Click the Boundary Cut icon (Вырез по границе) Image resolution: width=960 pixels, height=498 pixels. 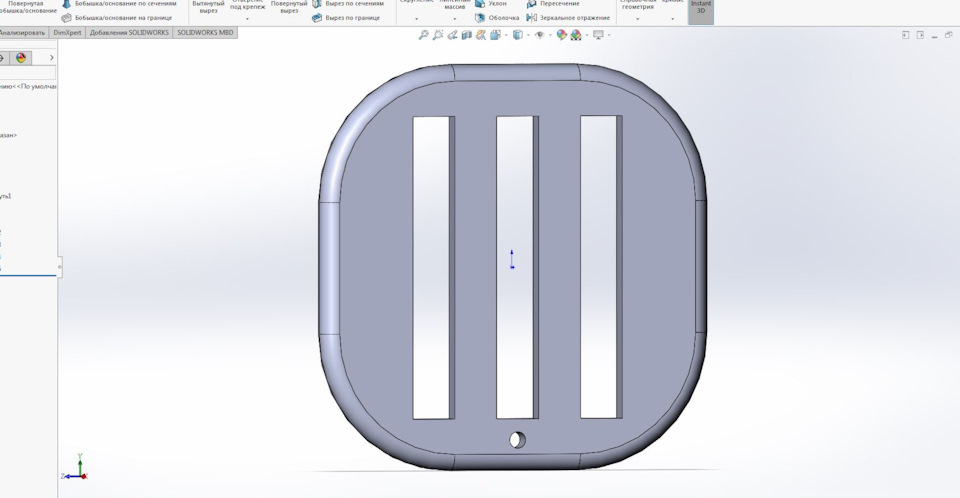pos(317,18)
